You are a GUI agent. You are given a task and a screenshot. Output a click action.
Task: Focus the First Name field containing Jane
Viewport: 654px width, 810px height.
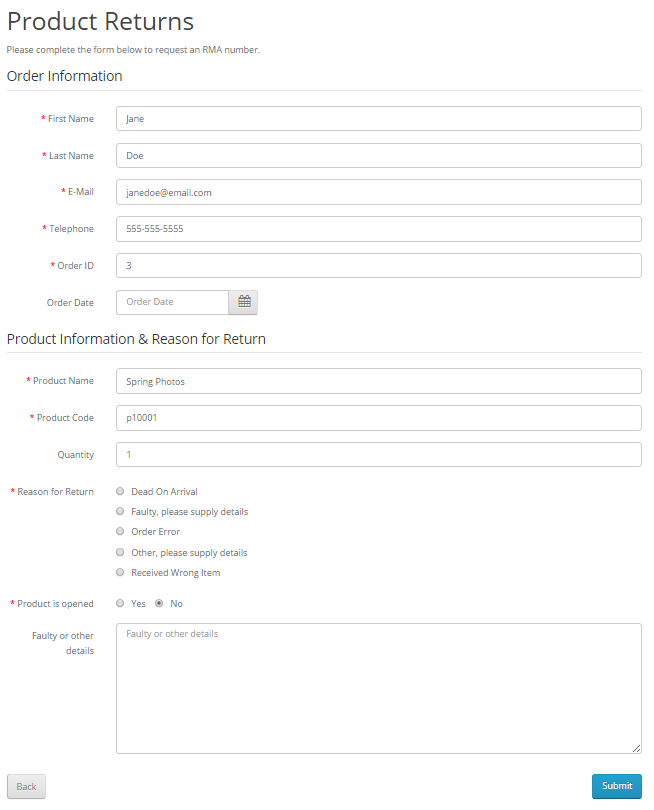coord(379,119)
